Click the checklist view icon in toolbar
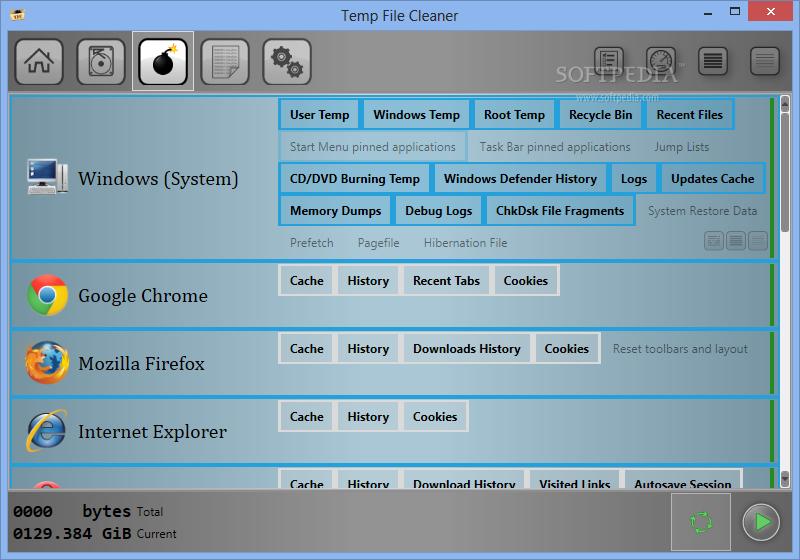 pyautogui.click(x=609, y=61)
